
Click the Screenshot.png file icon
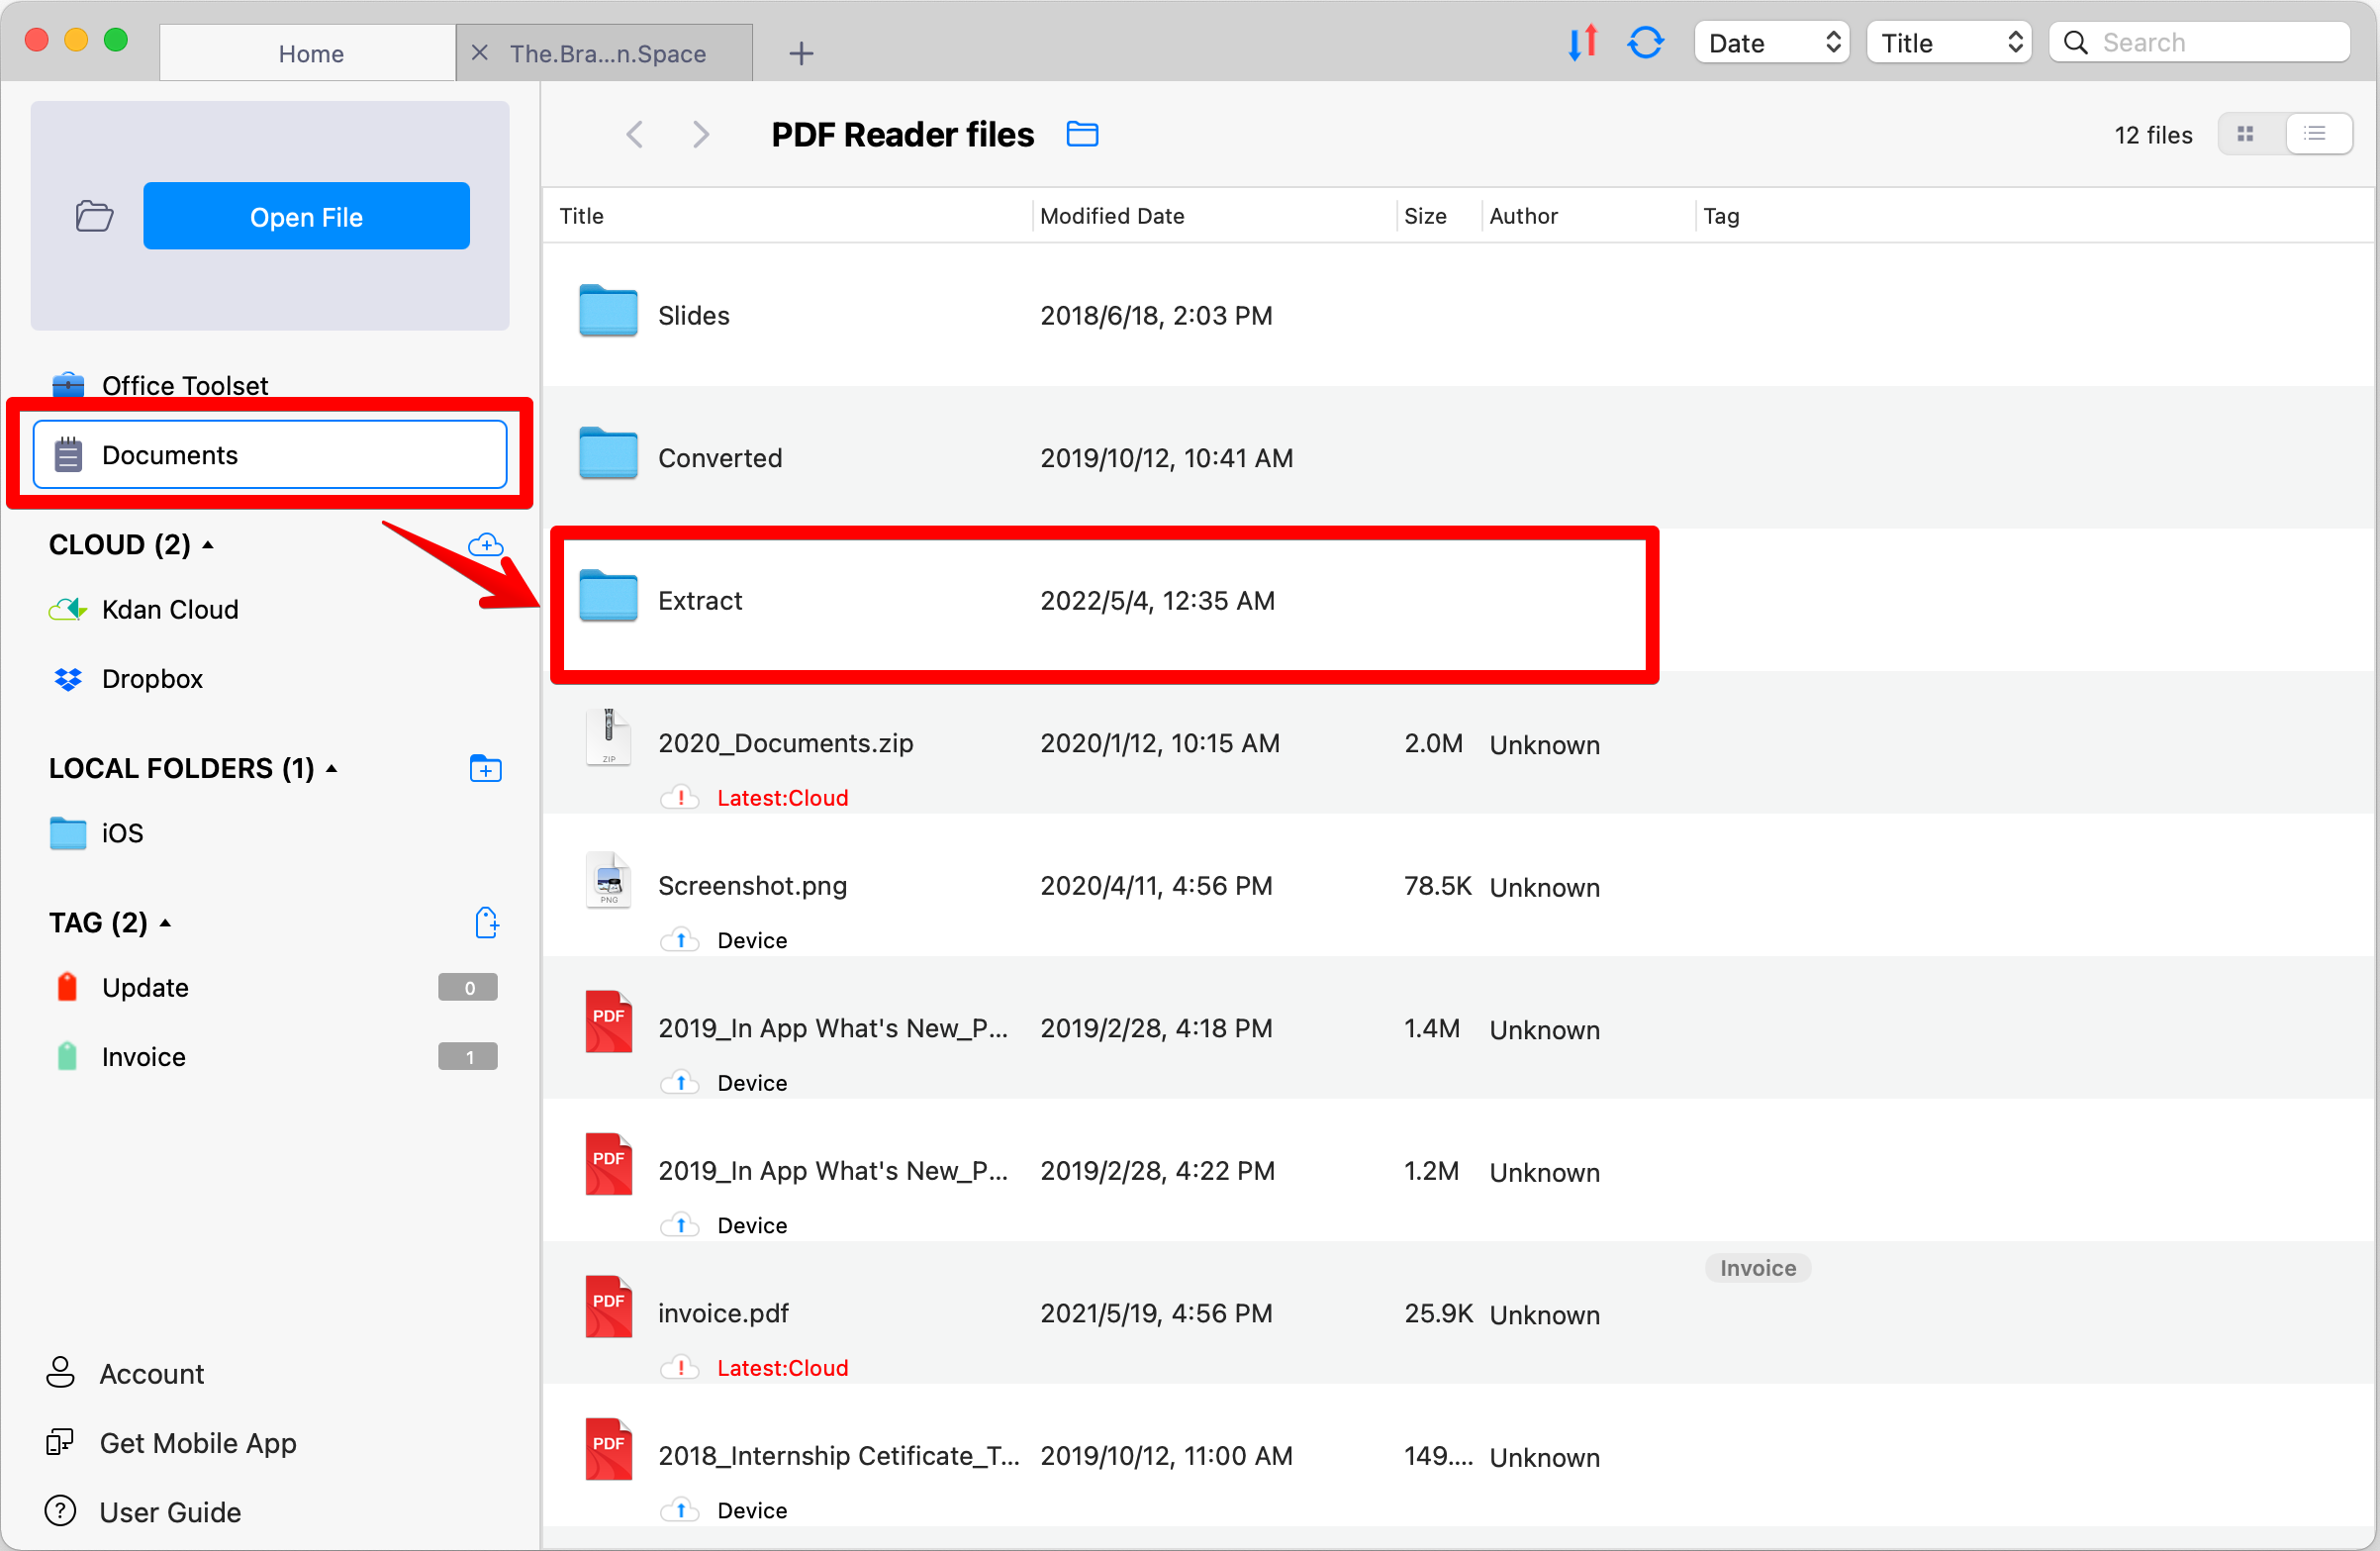tap(608, 879)
